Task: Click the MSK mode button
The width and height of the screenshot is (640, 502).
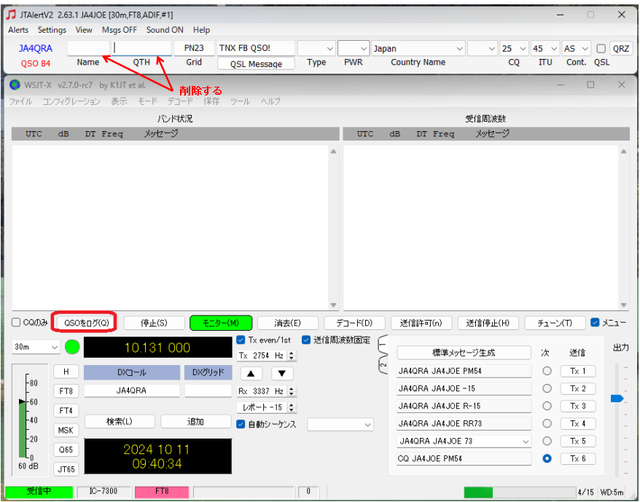Action: (66, 430)
